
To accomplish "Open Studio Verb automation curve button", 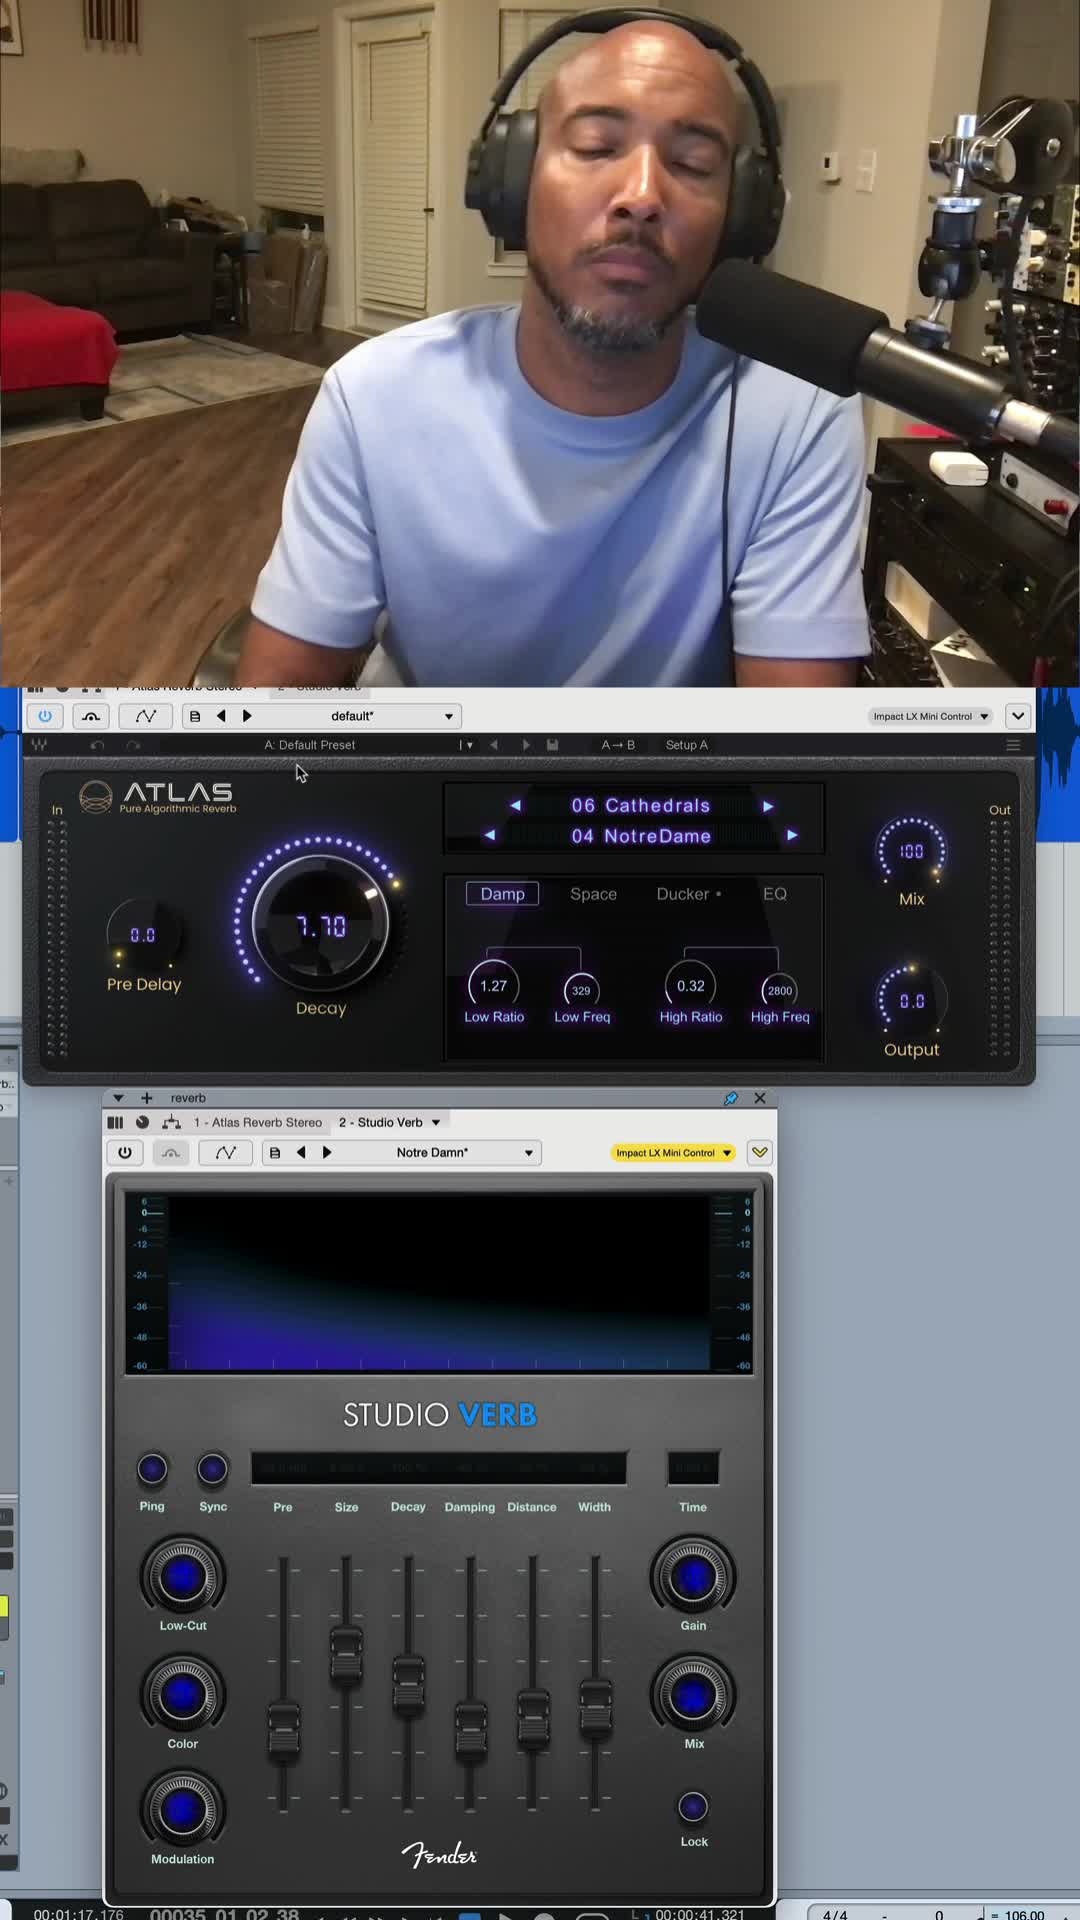I will [226, 1153].
